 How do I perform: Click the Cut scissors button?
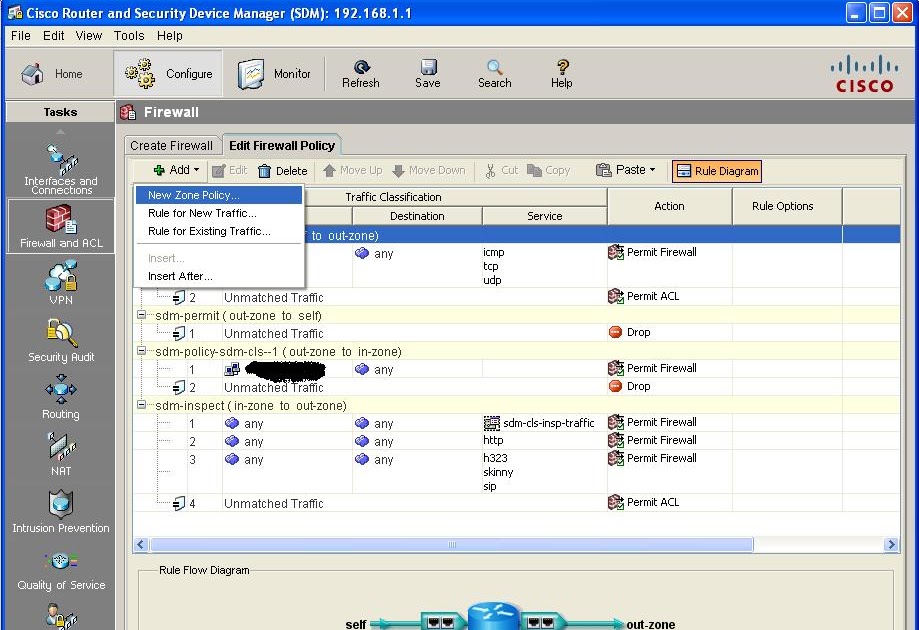click(x=502, y=171)
